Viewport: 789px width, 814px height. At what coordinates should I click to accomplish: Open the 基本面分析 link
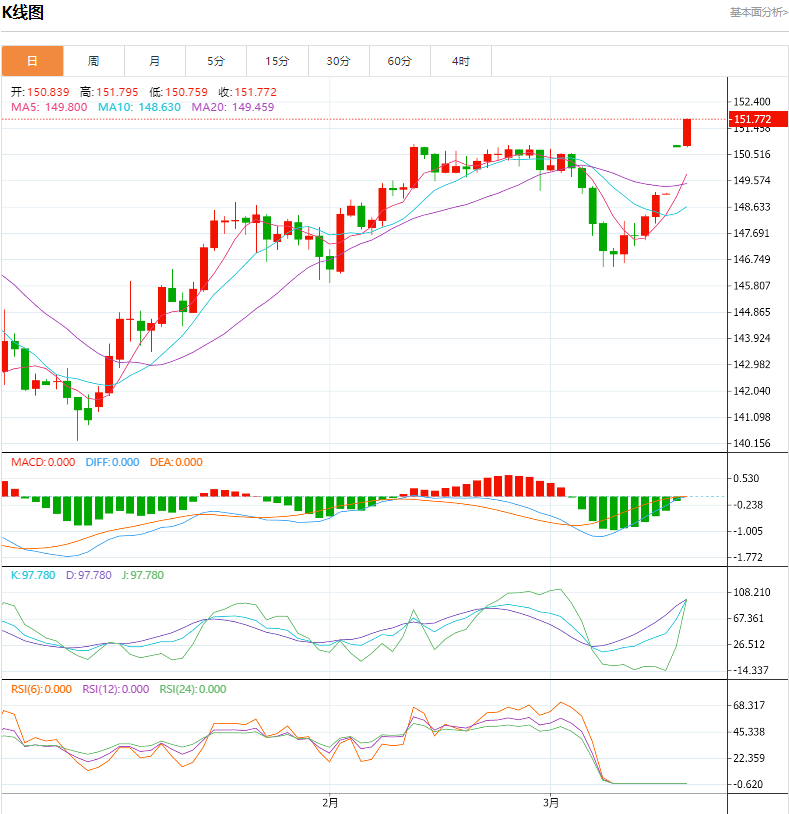(x=757, y=12)
